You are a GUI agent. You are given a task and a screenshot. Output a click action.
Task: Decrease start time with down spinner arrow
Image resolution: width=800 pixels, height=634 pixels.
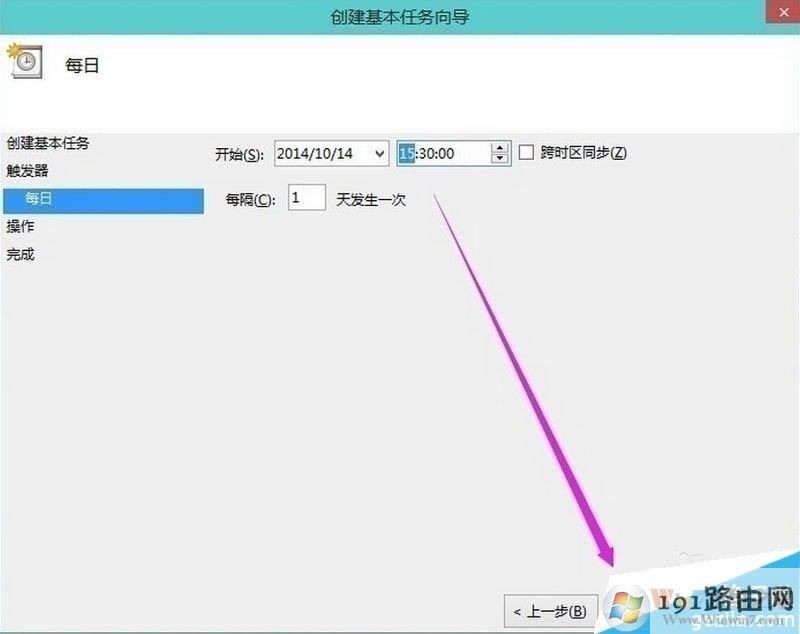coord(500,159)
